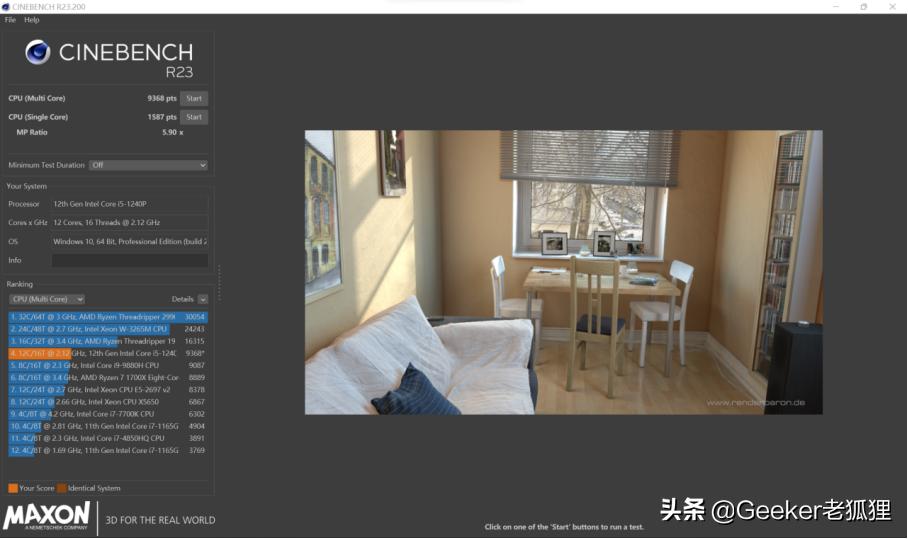Expand the ranking Details arrow

pyautogui.click(x=203, y=299)
